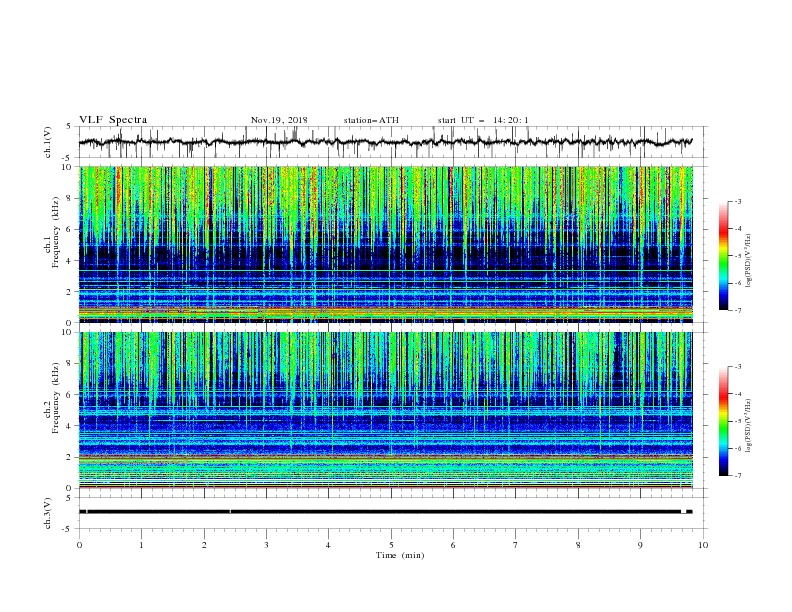
Task: Click time axis tick label "10"
Action: [703, 545]
